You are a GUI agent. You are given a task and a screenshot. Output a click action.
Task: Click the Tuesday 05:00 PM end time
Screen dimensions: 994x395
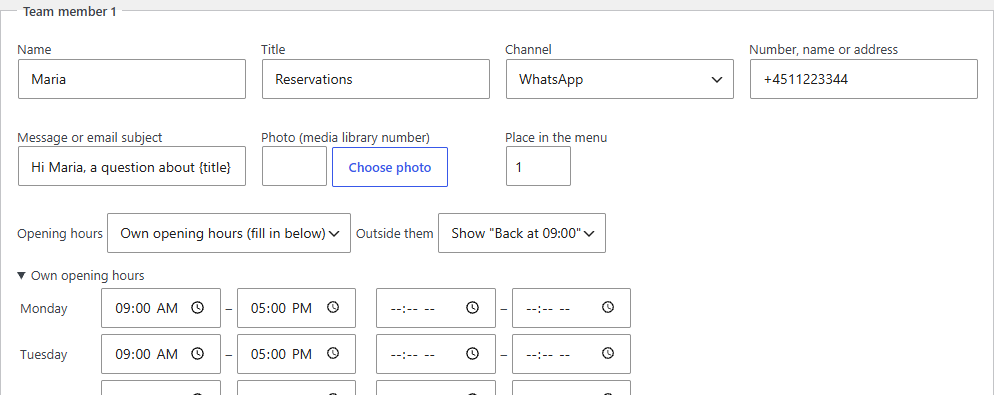point(296,354)
